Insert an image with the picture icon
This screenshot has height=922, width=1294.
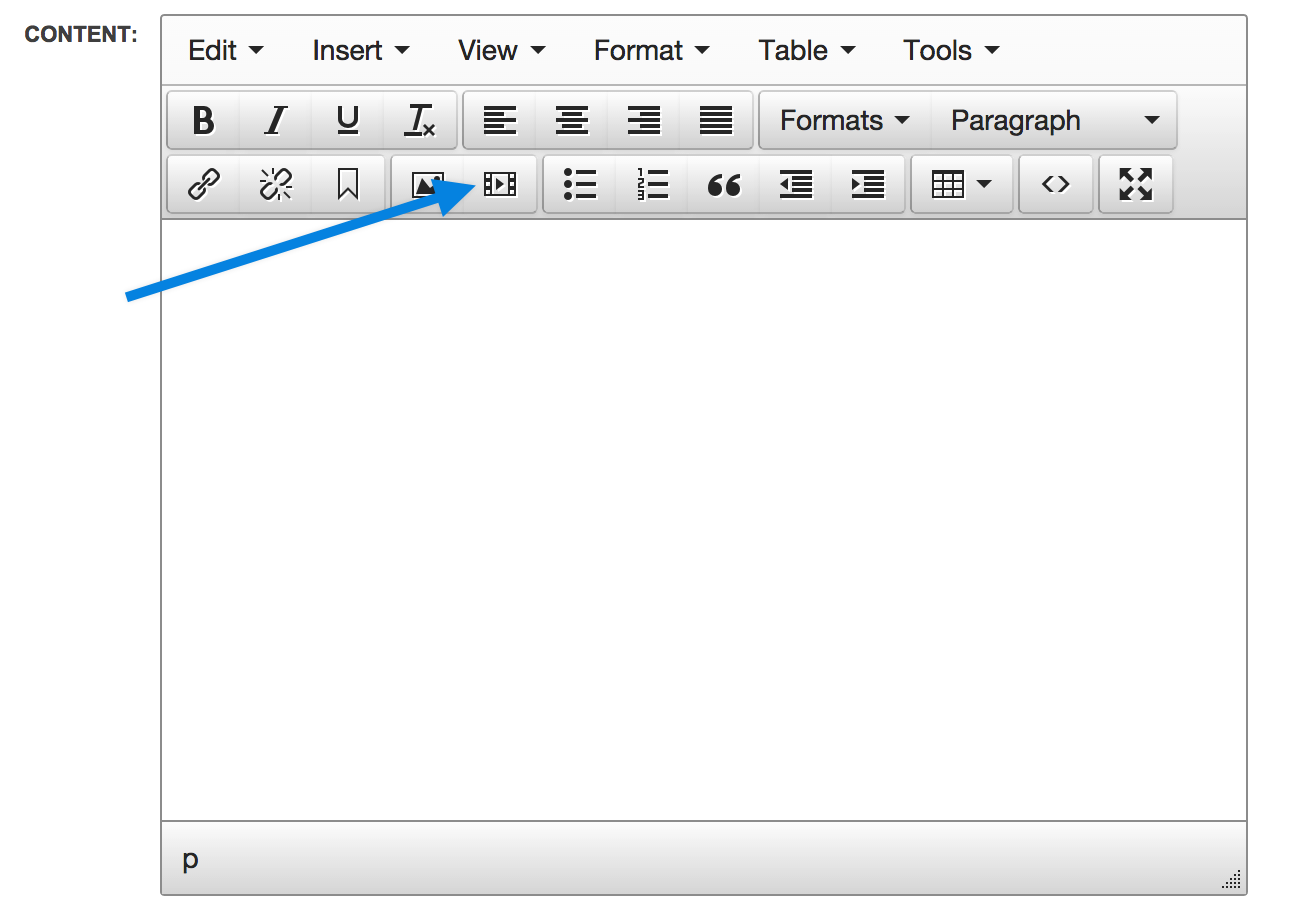point(428,184)
